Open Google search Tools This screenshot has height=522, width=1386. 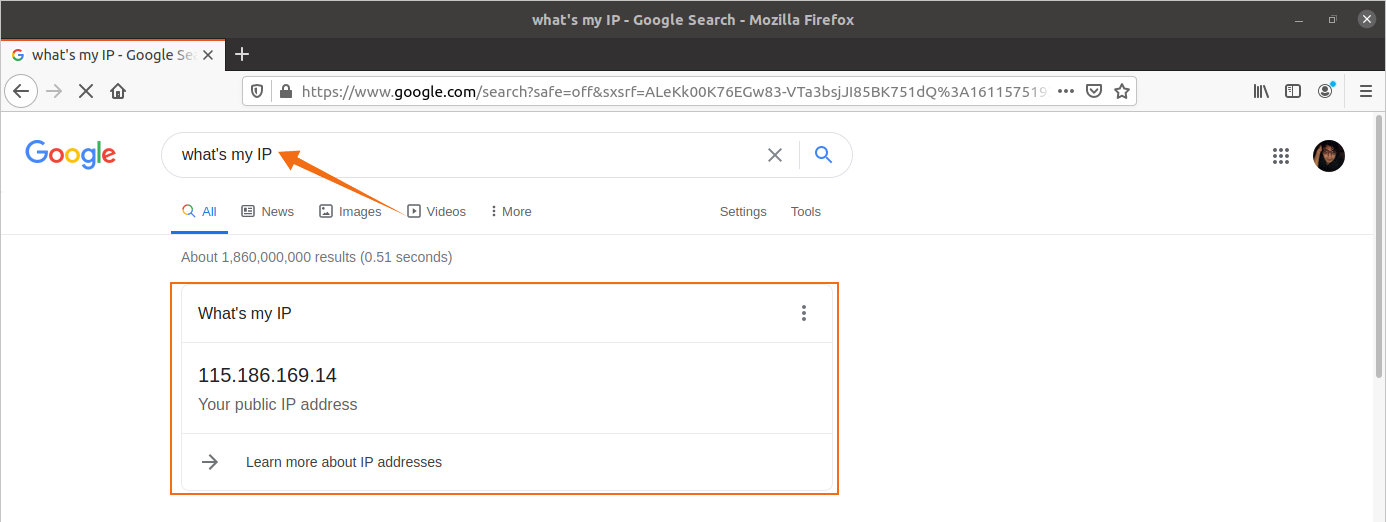[805, 212]
